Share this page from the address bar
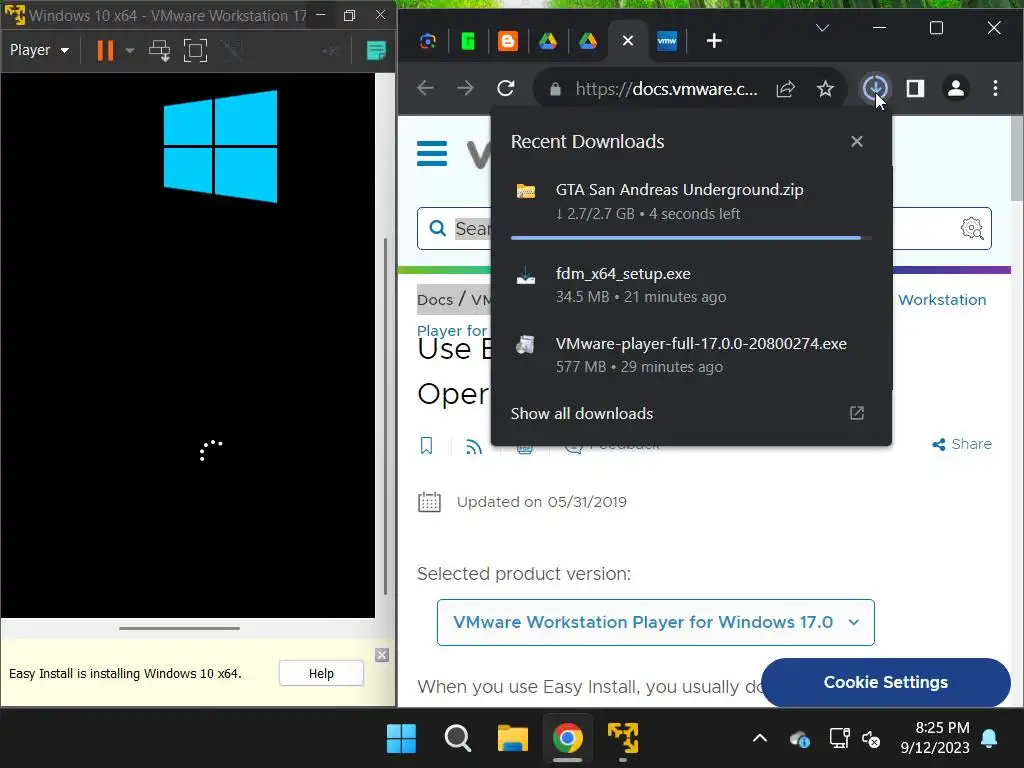 click(785, 89)
